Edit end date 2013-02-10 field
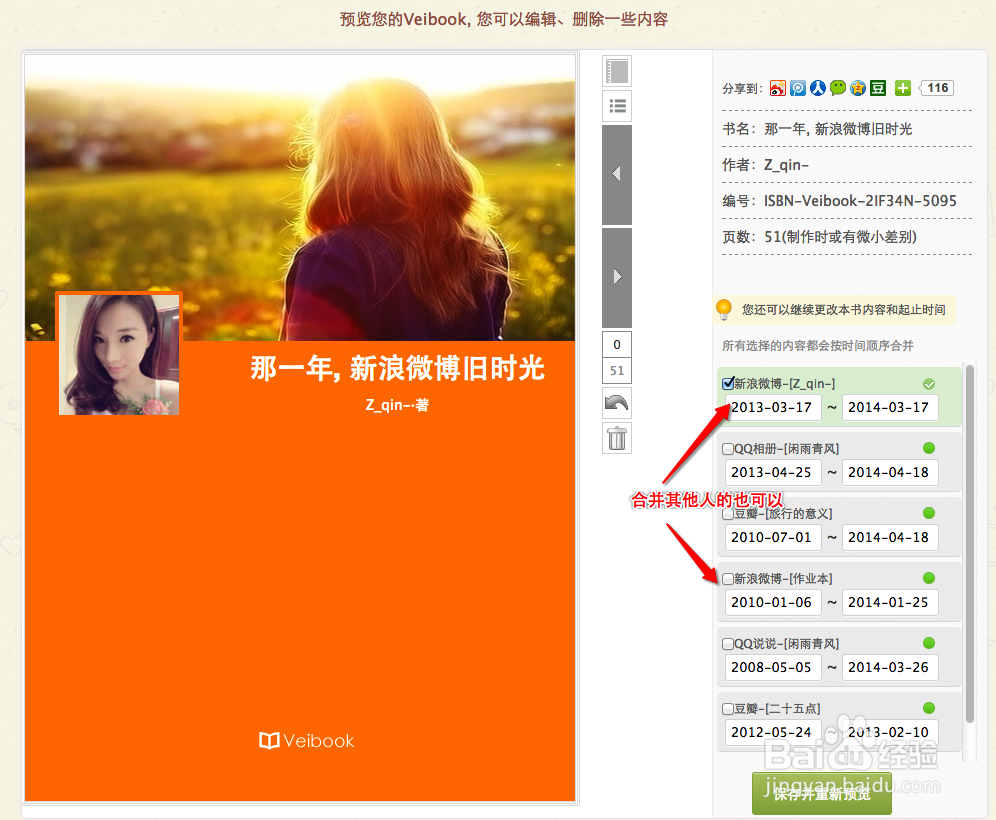 890,732
